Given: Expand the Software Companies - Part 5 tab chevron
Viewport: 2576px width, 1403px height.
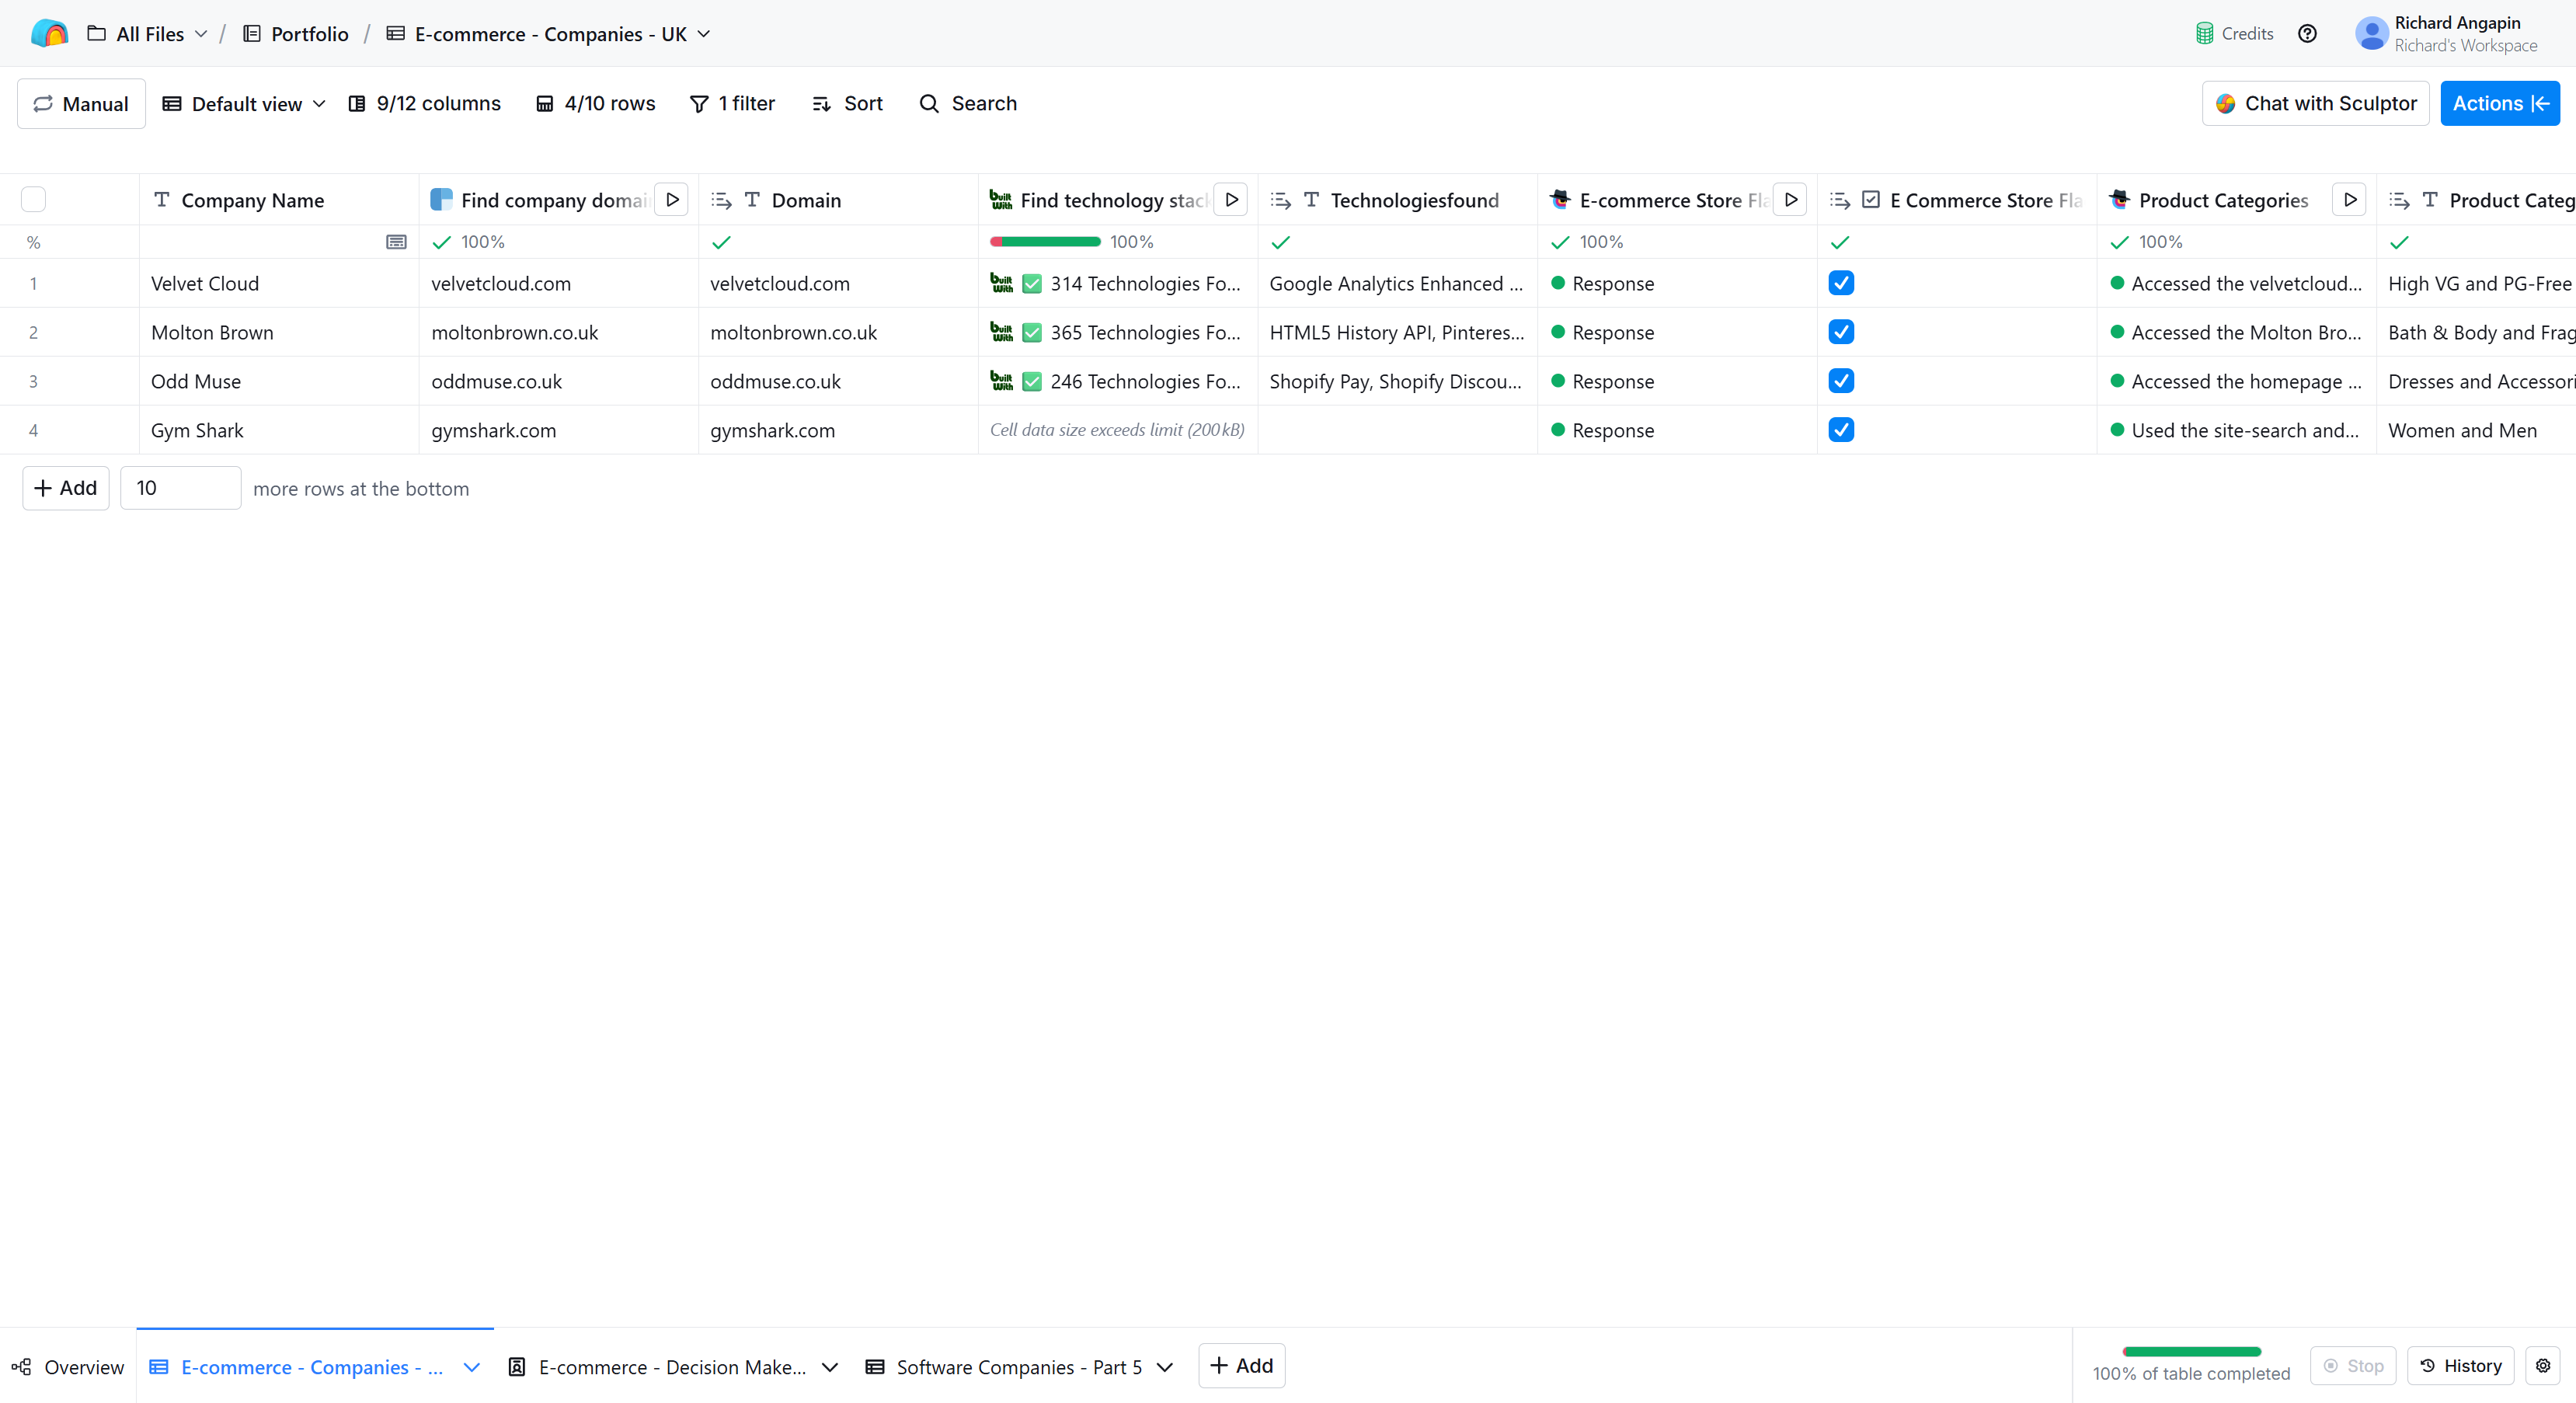Looking at the screenshot, I should click(x=1165, y=1367).
